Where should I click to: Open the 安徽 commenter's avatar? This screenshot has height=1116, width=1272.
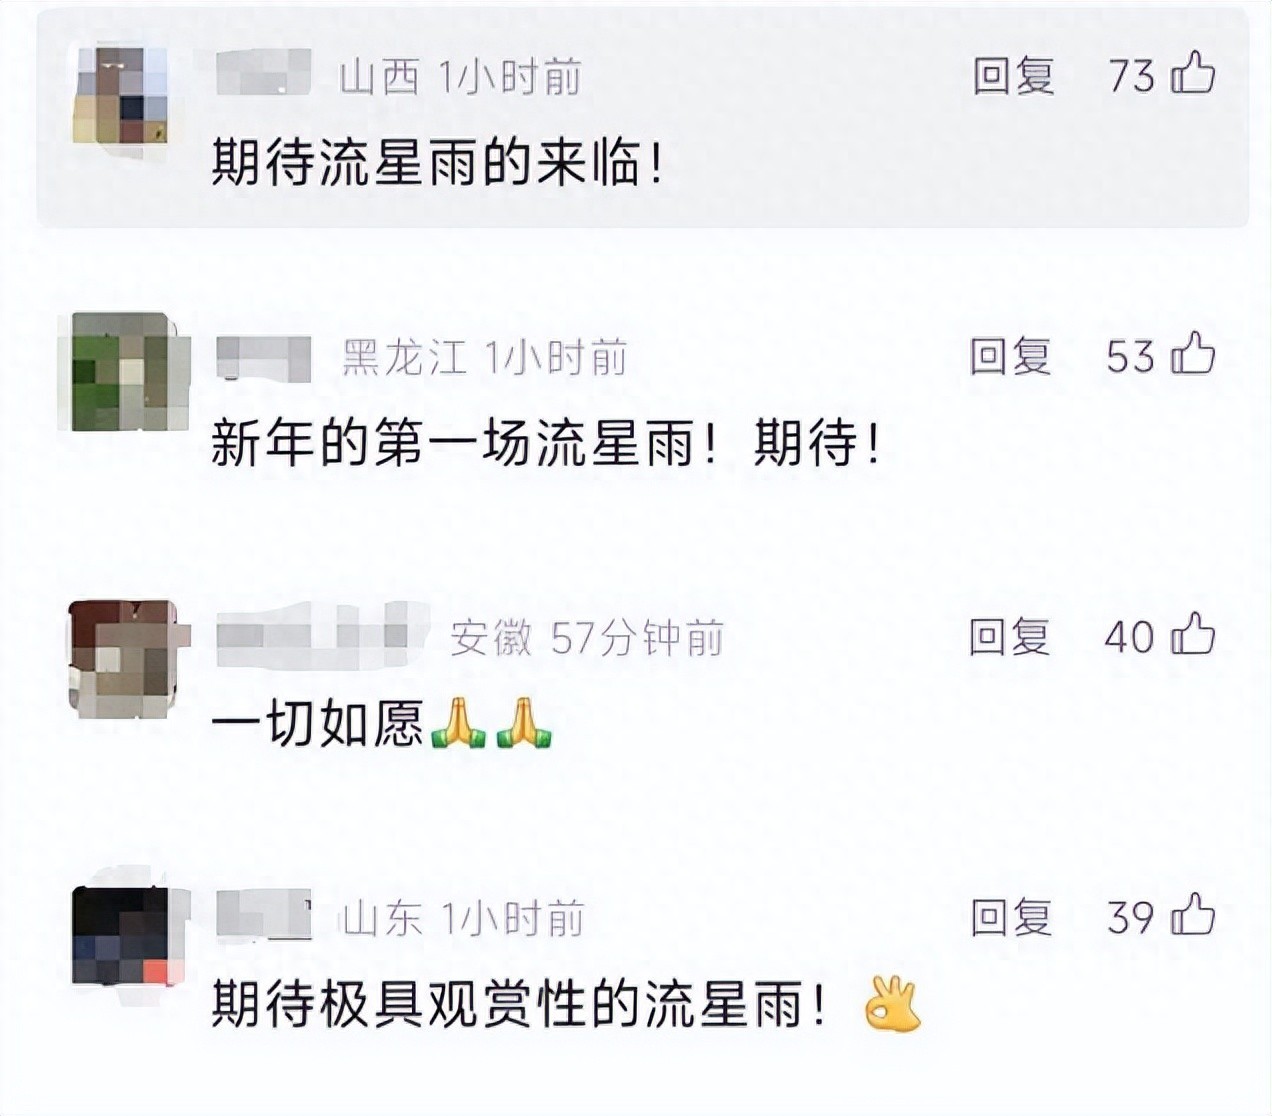(x=123, y=658)
